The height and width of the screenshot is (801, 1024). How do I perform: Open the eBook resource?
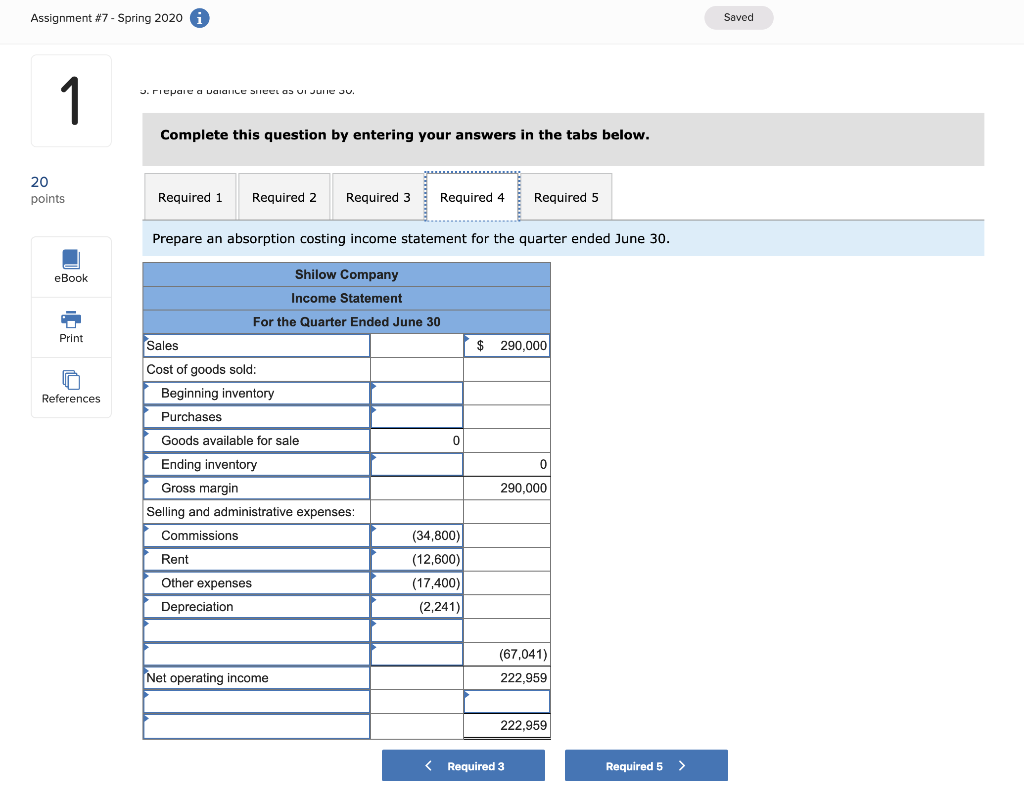point(70,266)
